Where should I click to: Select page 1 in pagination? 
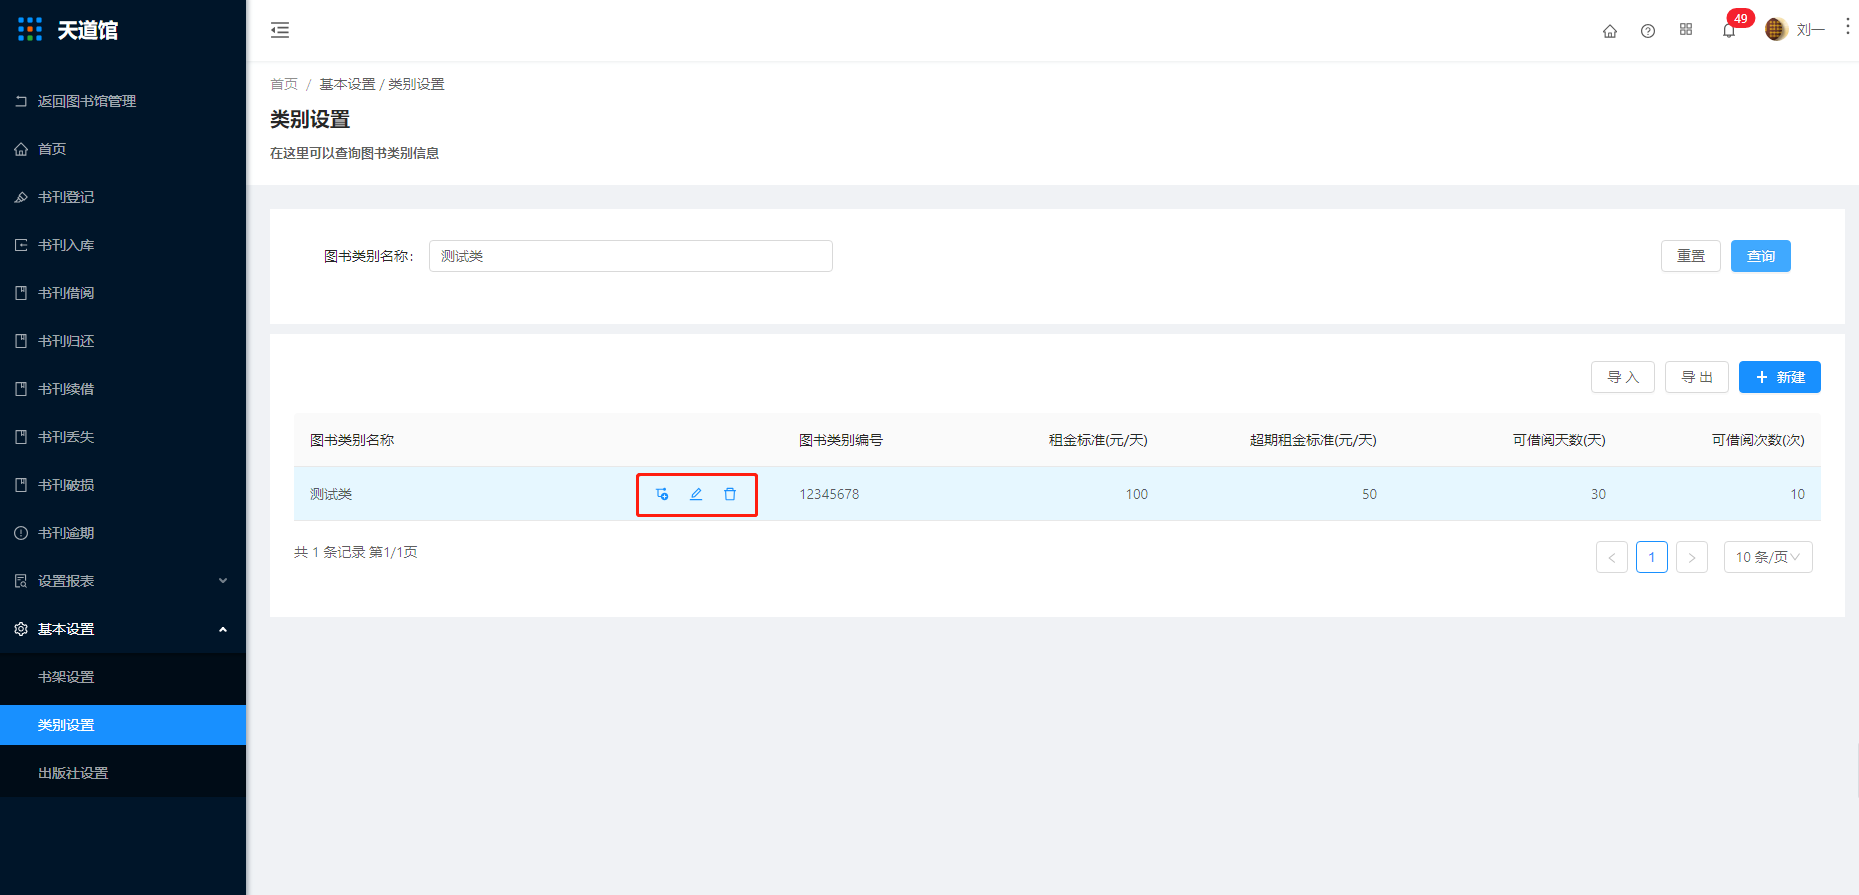click(1652, 557)
